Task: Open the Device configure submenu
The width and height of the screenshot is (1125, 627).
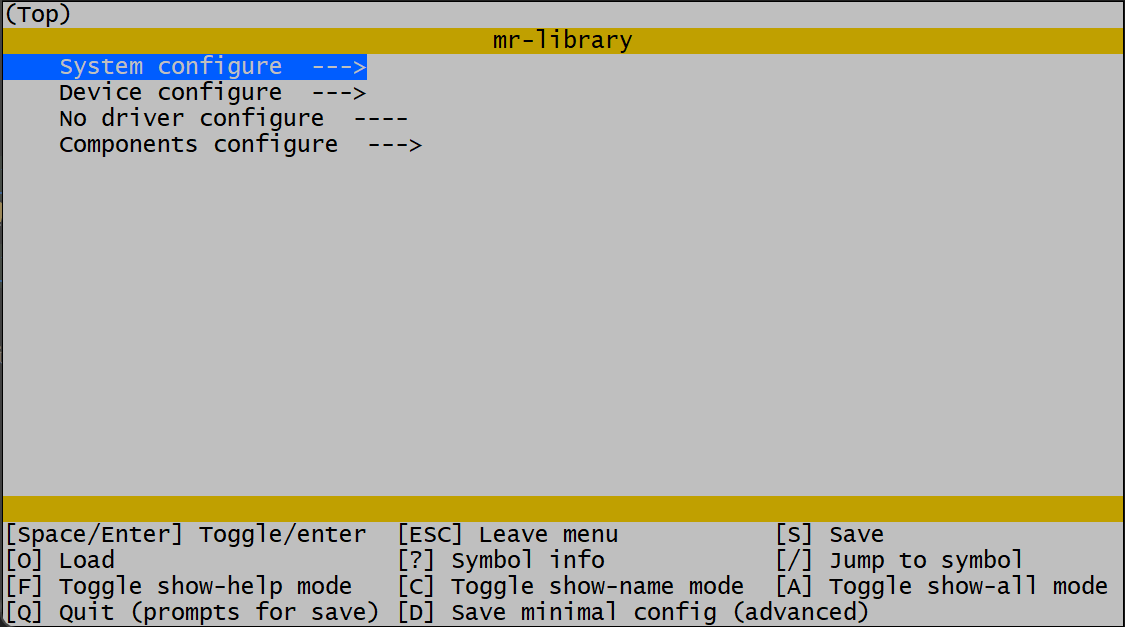Action: tap(170, 93)
